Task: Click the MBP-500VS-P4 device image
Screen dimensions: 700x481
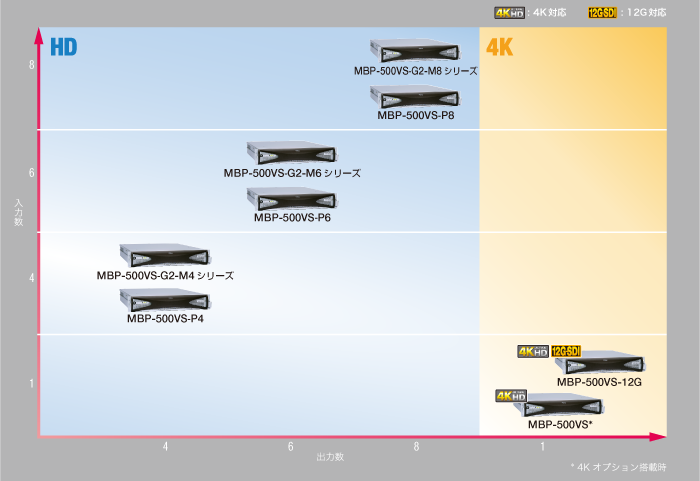Action: [x=164, y=300]
